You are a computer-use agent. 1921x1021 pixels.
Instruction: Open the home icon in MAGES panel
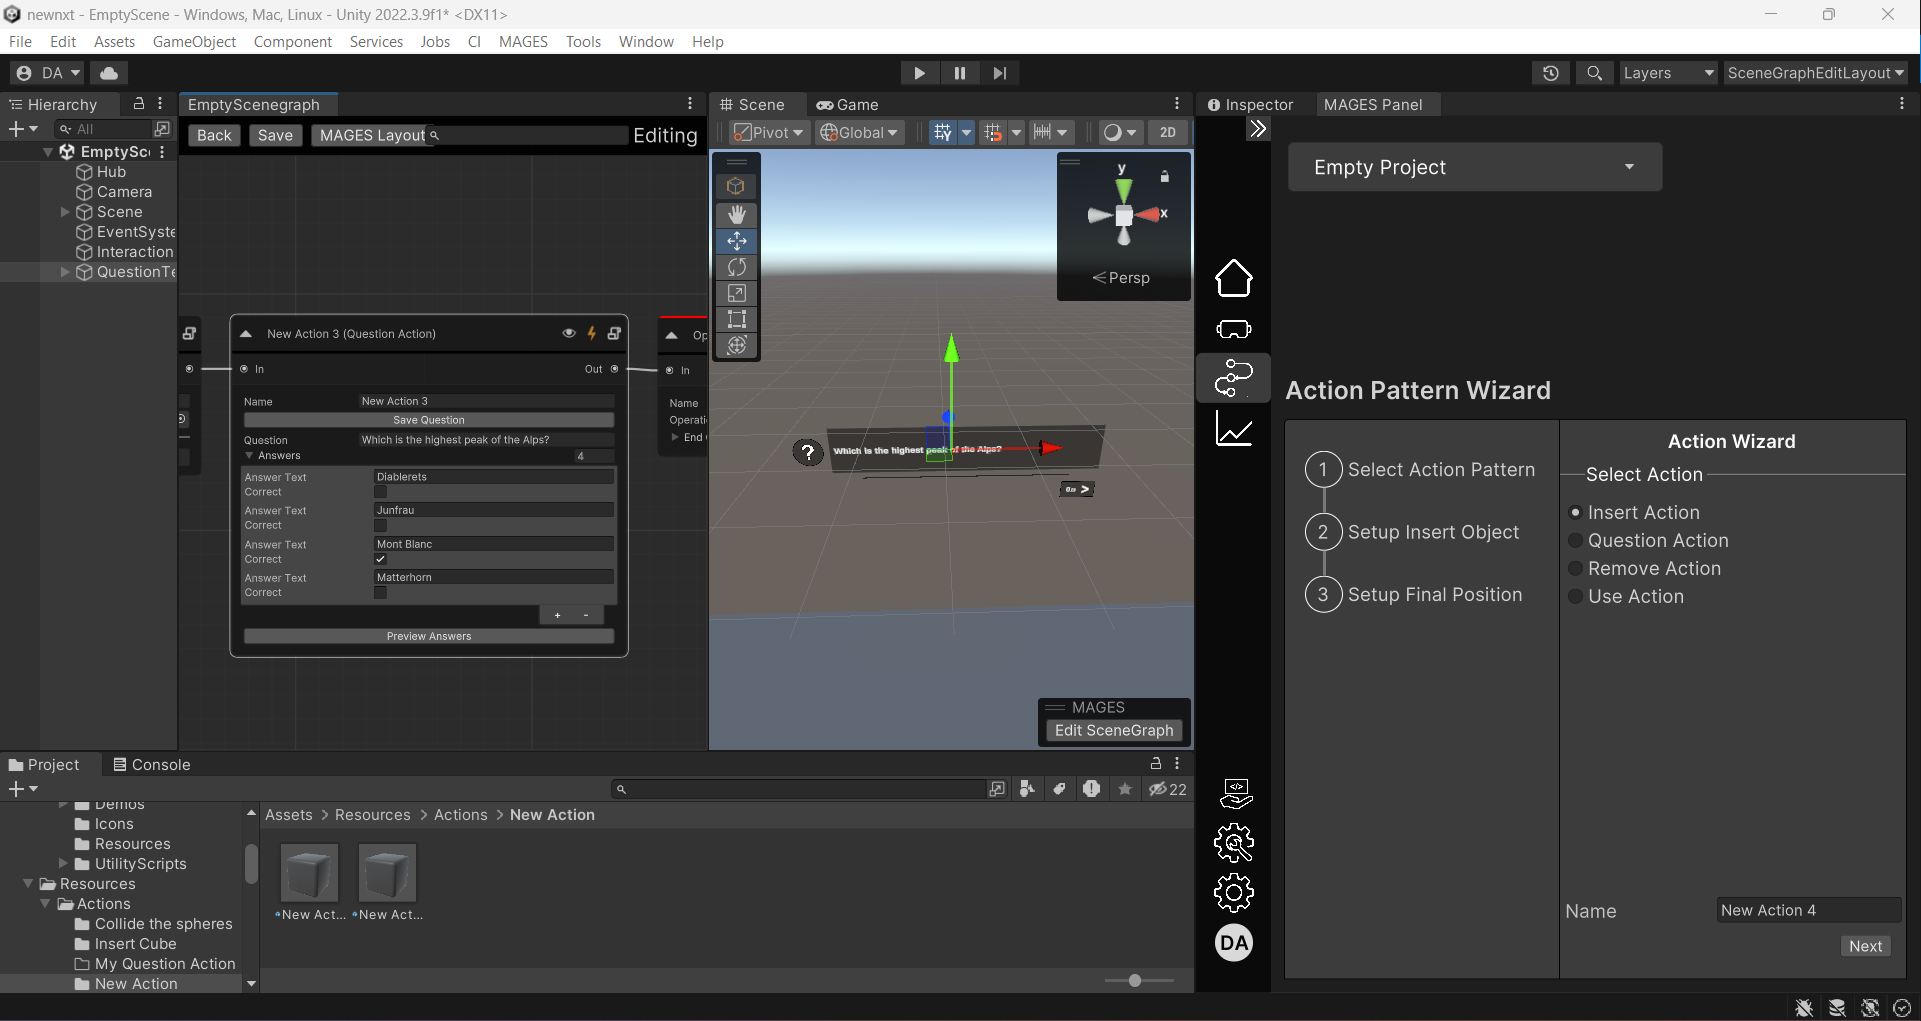[1233, 278]
